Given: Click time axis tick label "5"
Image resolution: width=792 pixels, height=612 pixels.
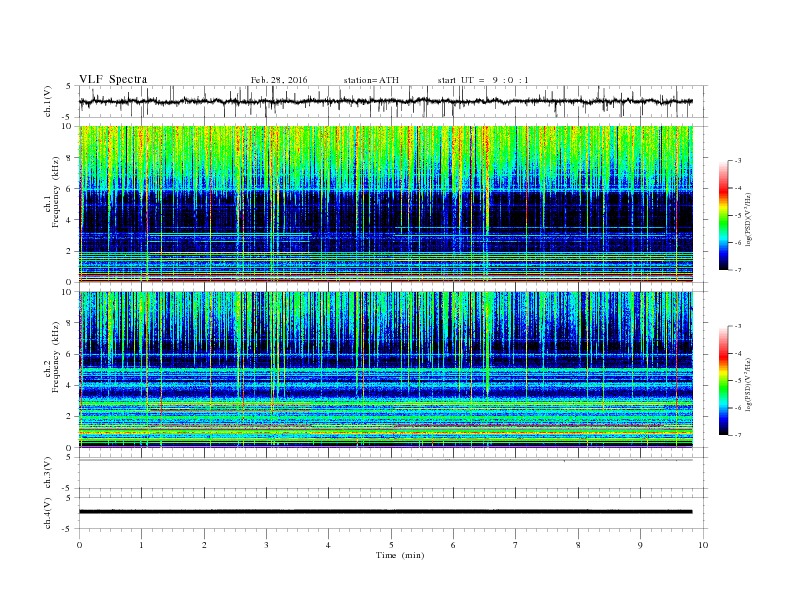Looking at the screenshot, I should [391, 545].
